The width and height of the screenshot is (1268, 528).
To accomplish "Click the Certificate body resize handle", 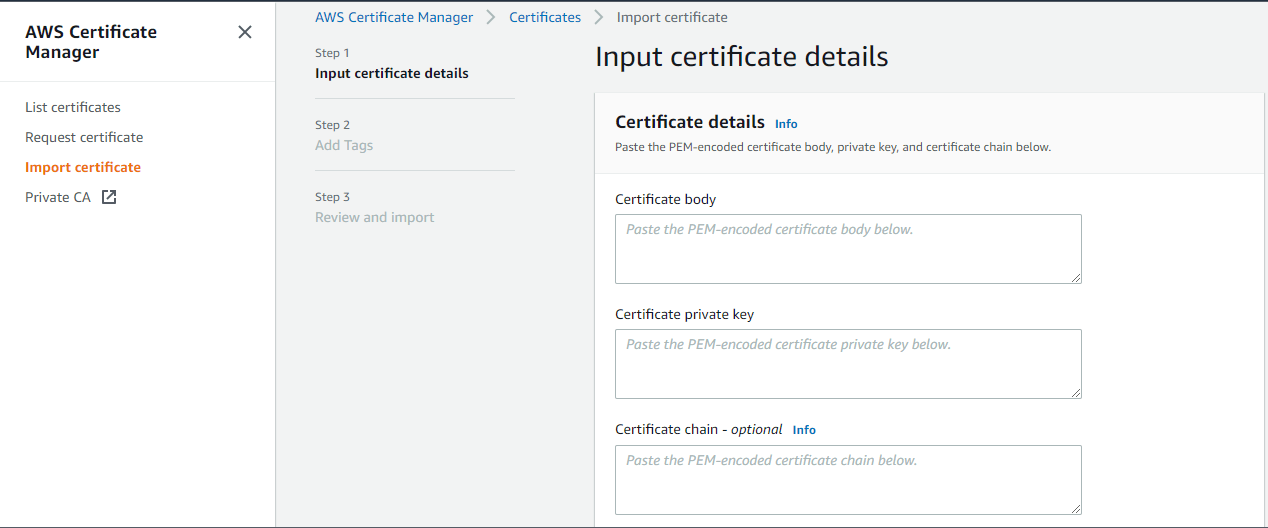I will click(x=1075, y=277).
